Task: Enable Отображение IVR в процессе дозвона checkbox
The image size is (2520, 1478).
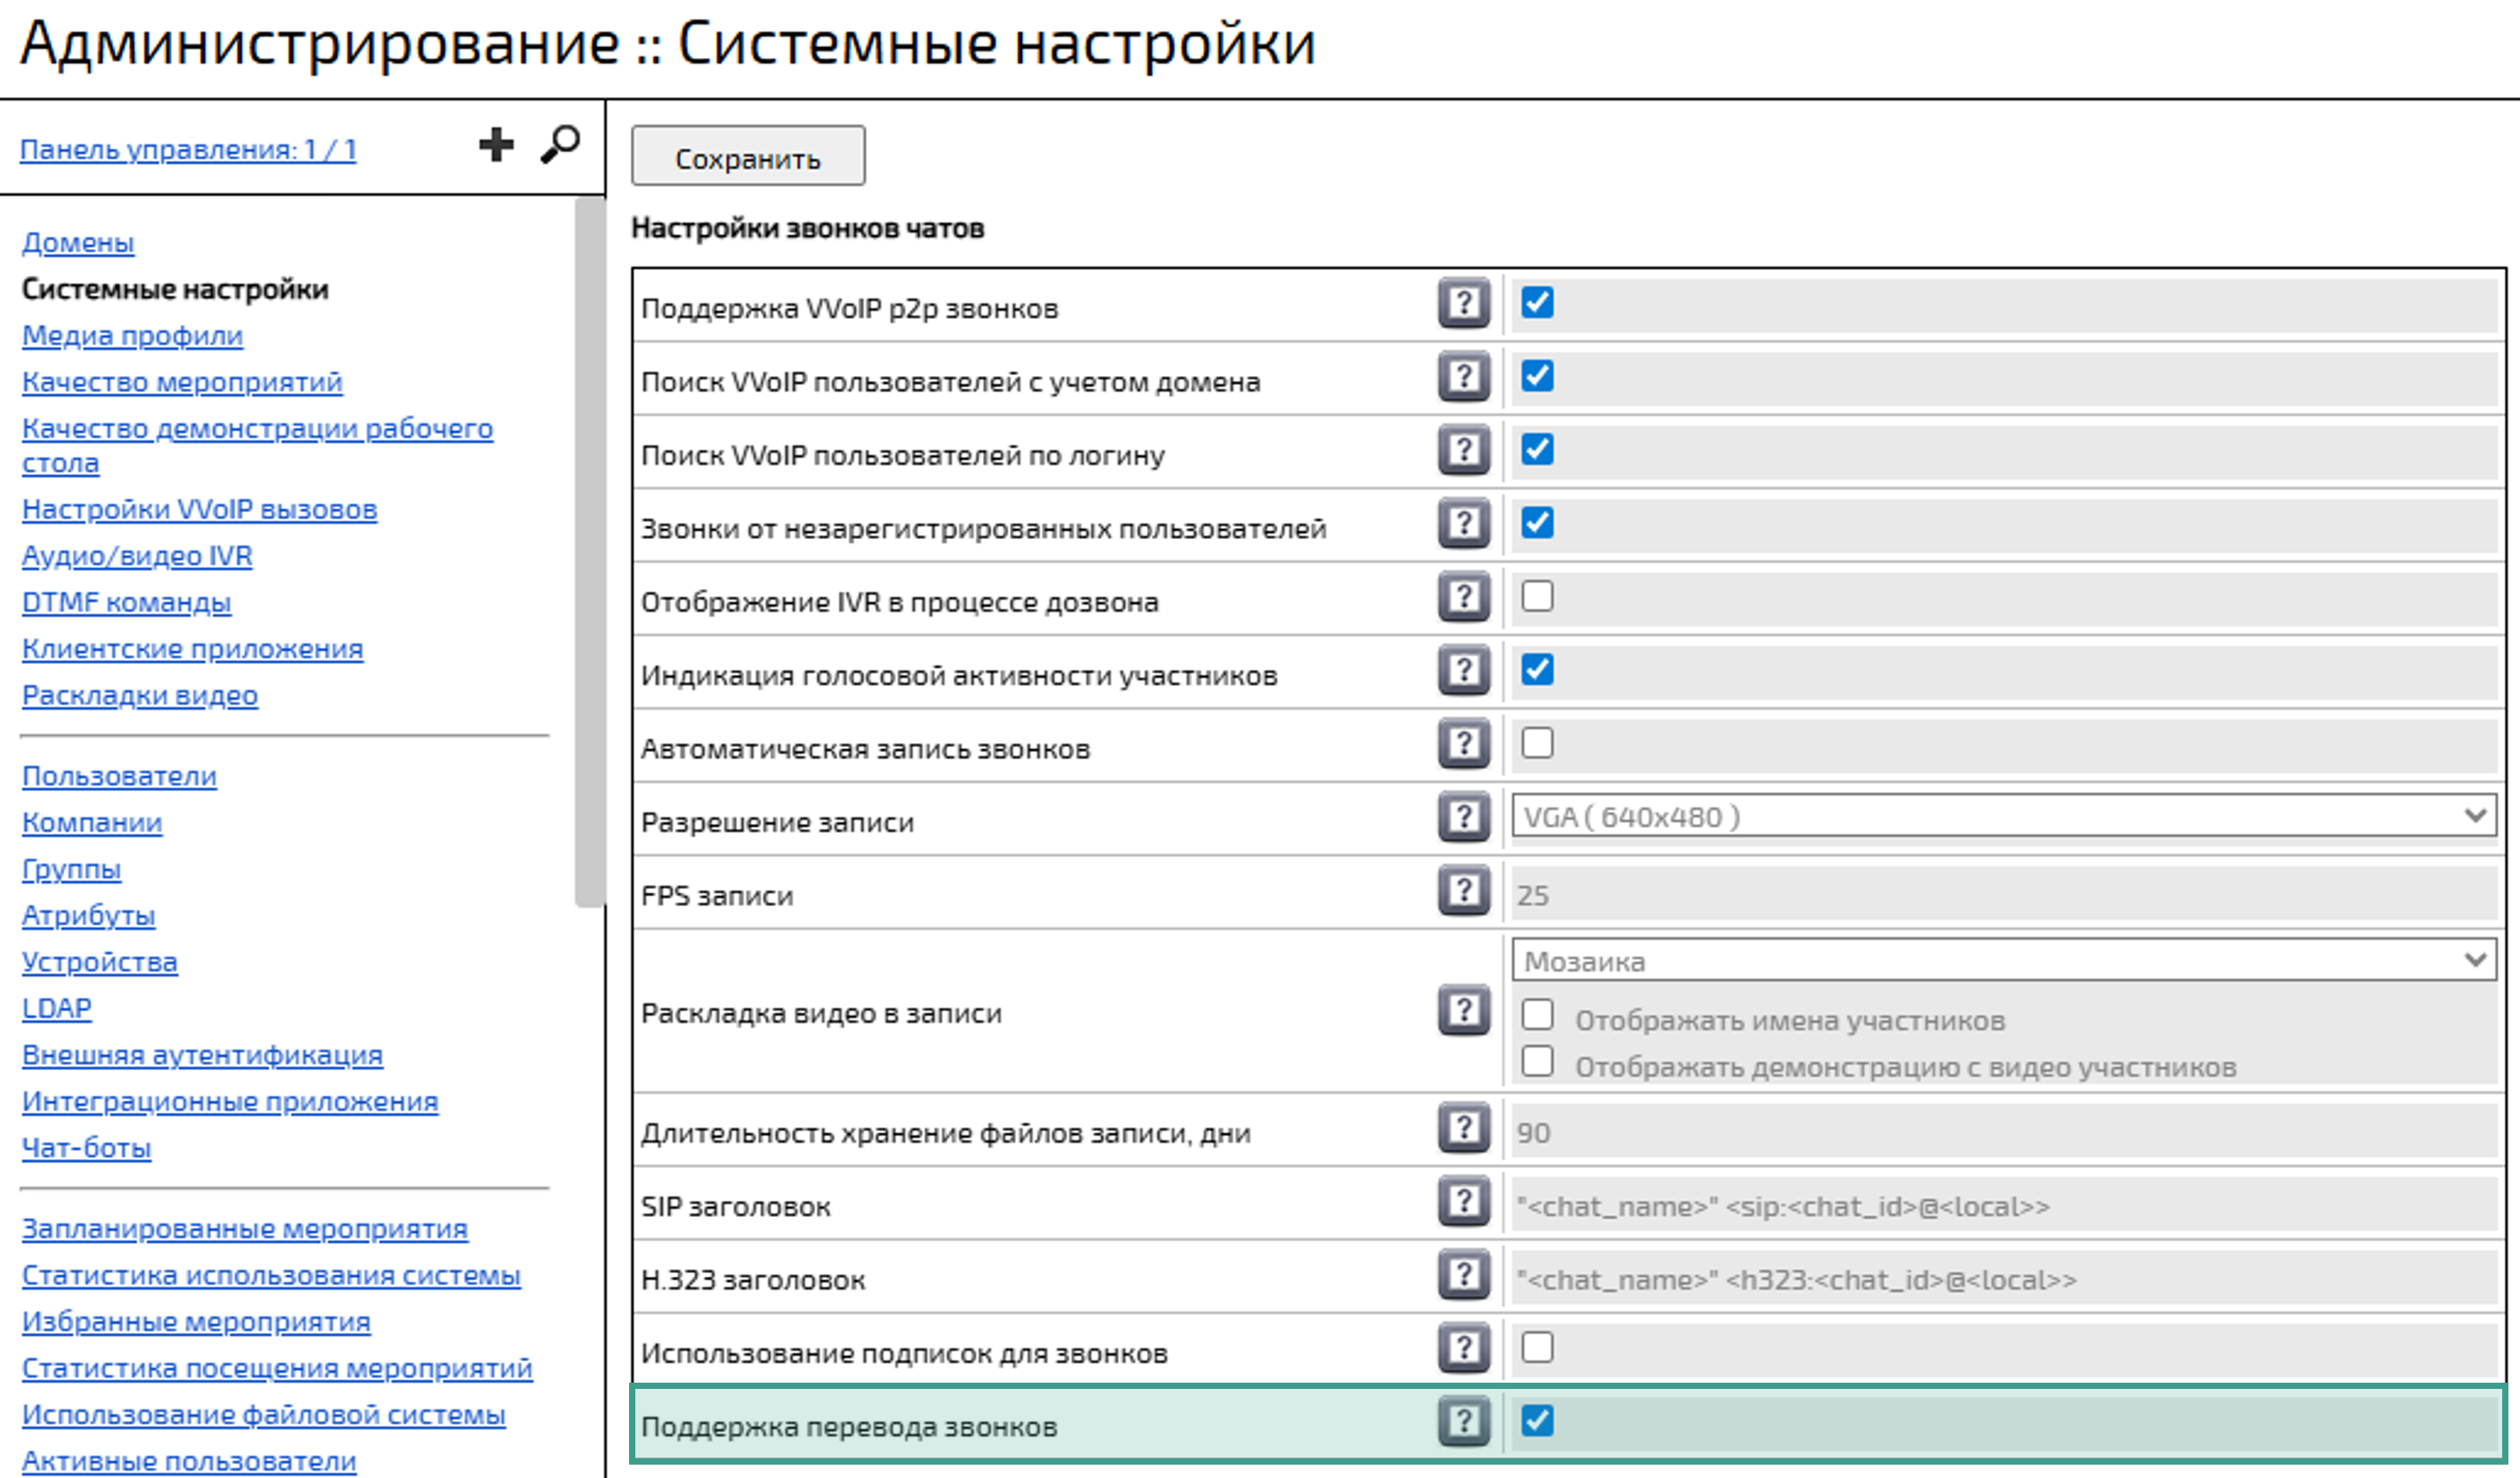Action: [x=1537, y=597]
